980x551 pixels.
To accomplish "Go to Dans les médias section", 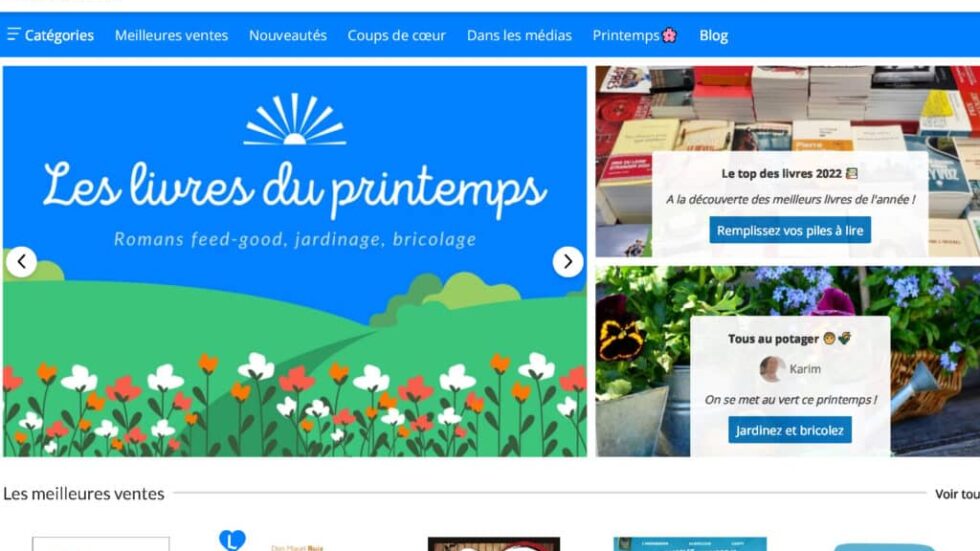I will tap(519, 36).
